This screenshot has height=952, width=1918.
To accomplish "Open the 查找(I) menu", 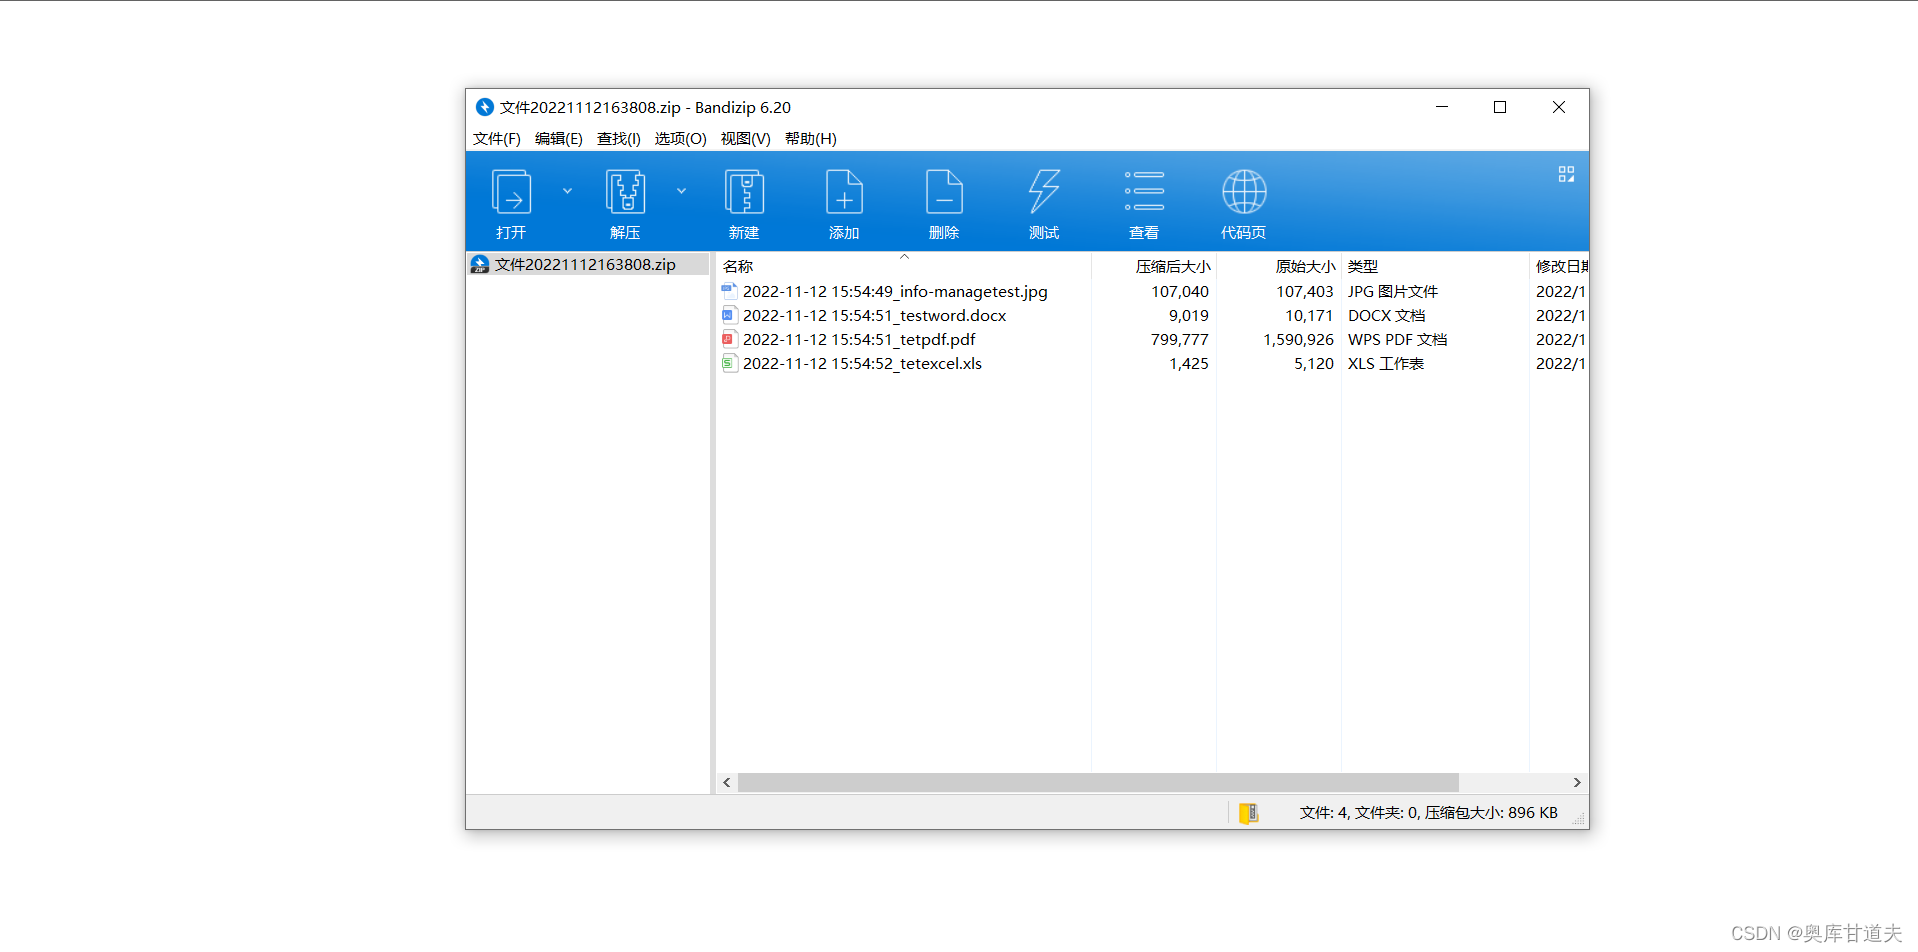I will pos(619,139).
